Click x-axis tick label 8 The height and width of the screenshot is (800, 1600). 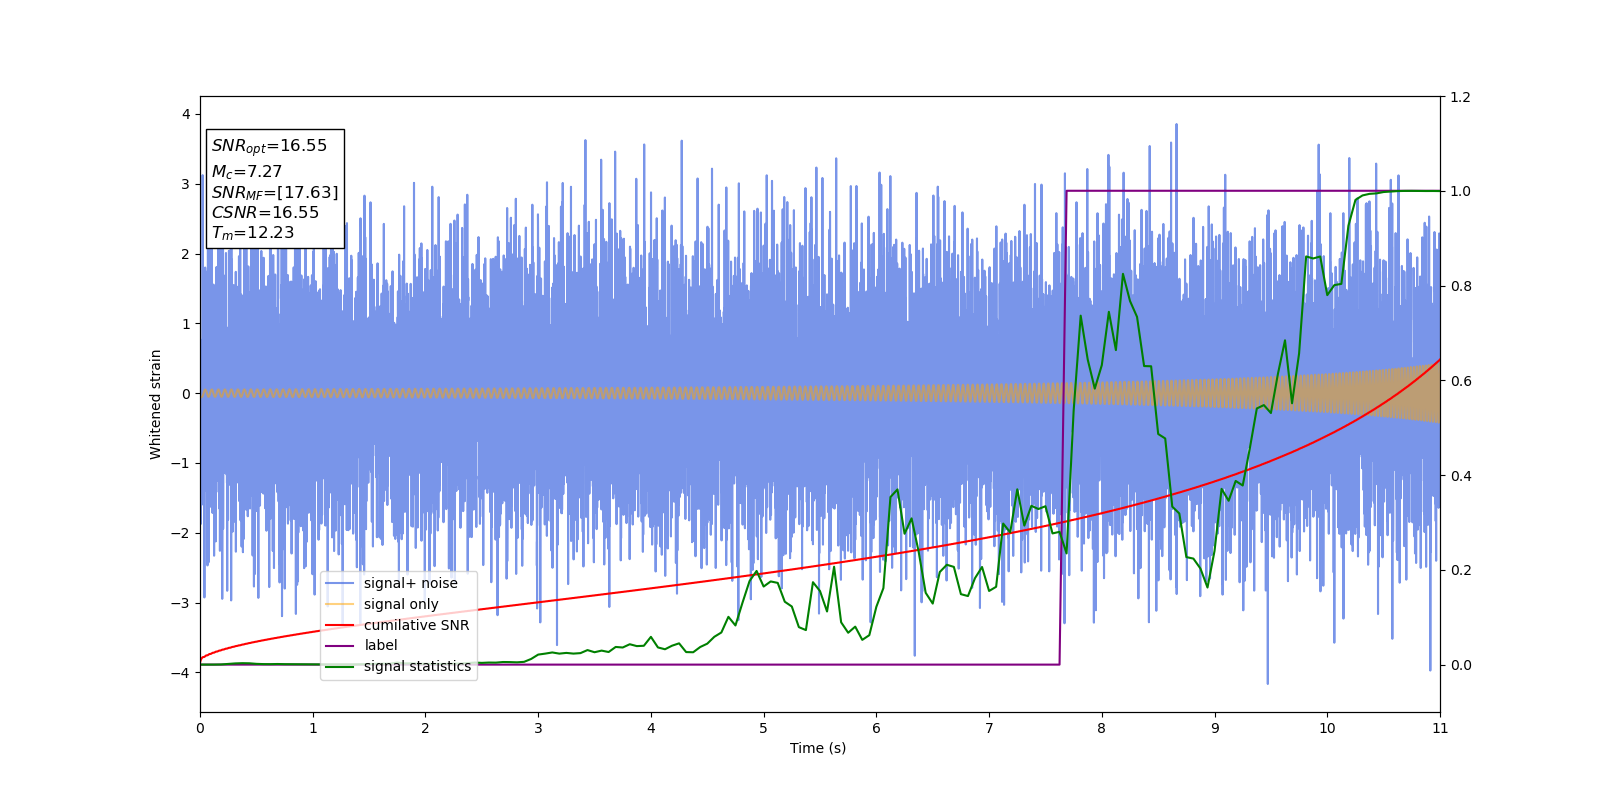point(1102,728)
